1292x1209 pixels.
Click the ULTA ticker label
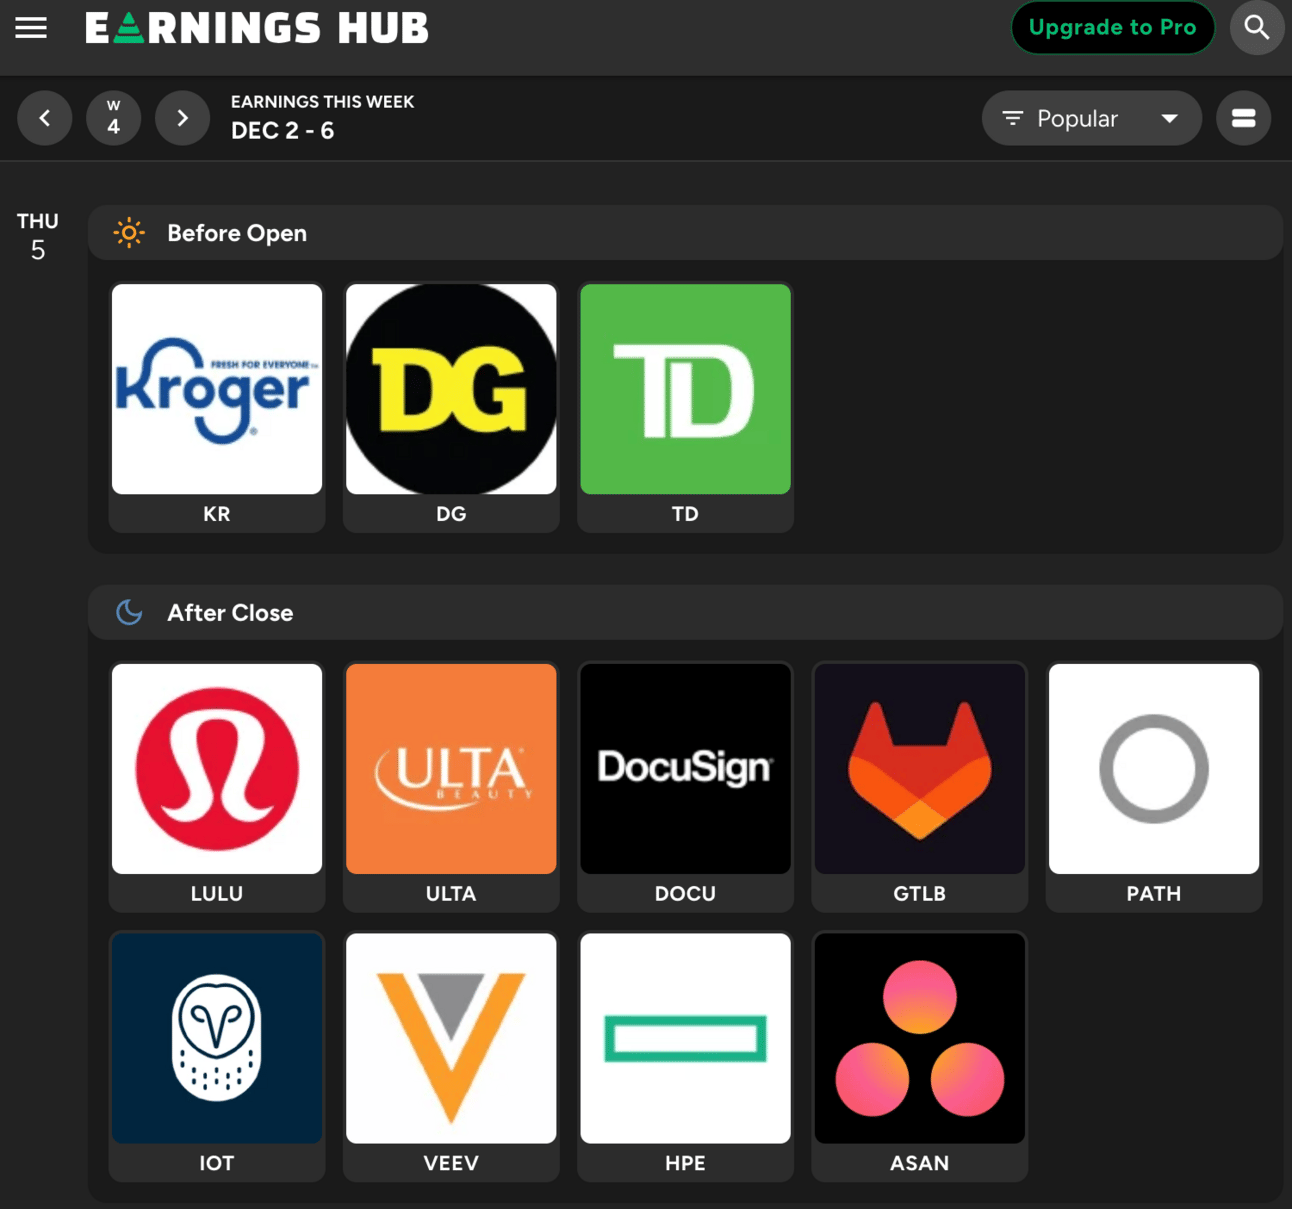tap(451, 894)
